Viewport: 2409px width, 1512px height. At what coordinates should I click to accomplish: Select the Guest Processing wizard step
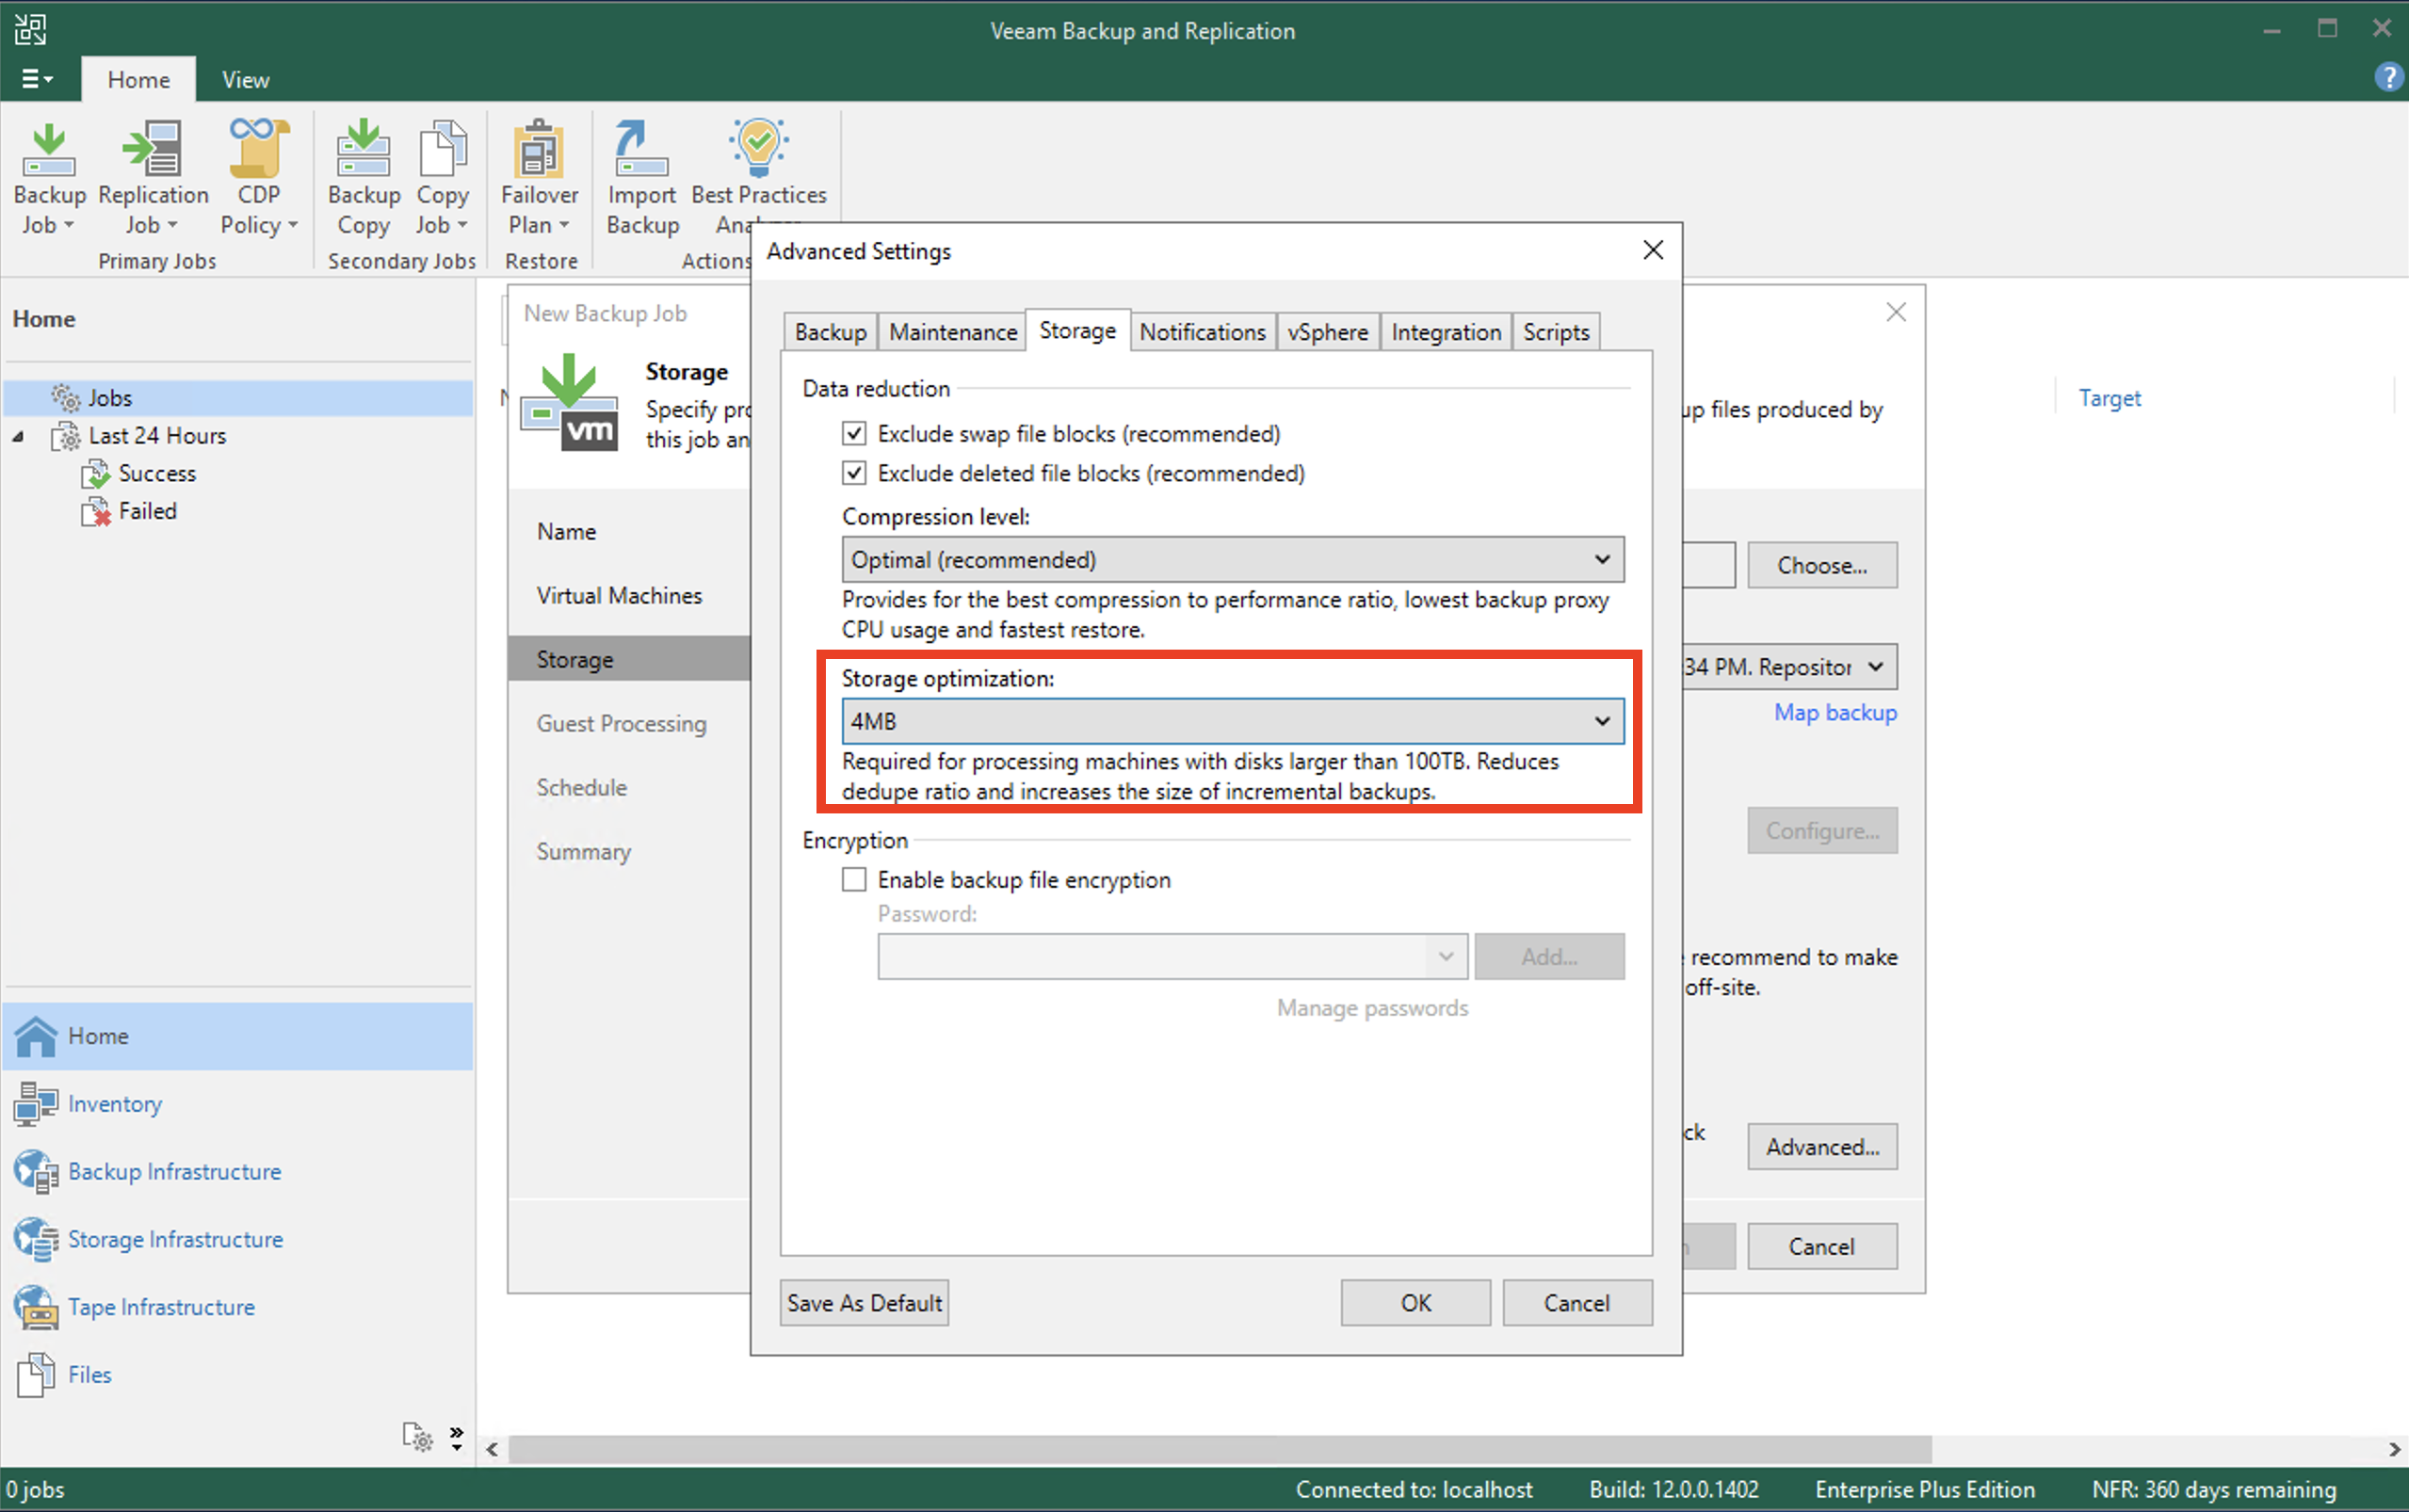[621, 723]
